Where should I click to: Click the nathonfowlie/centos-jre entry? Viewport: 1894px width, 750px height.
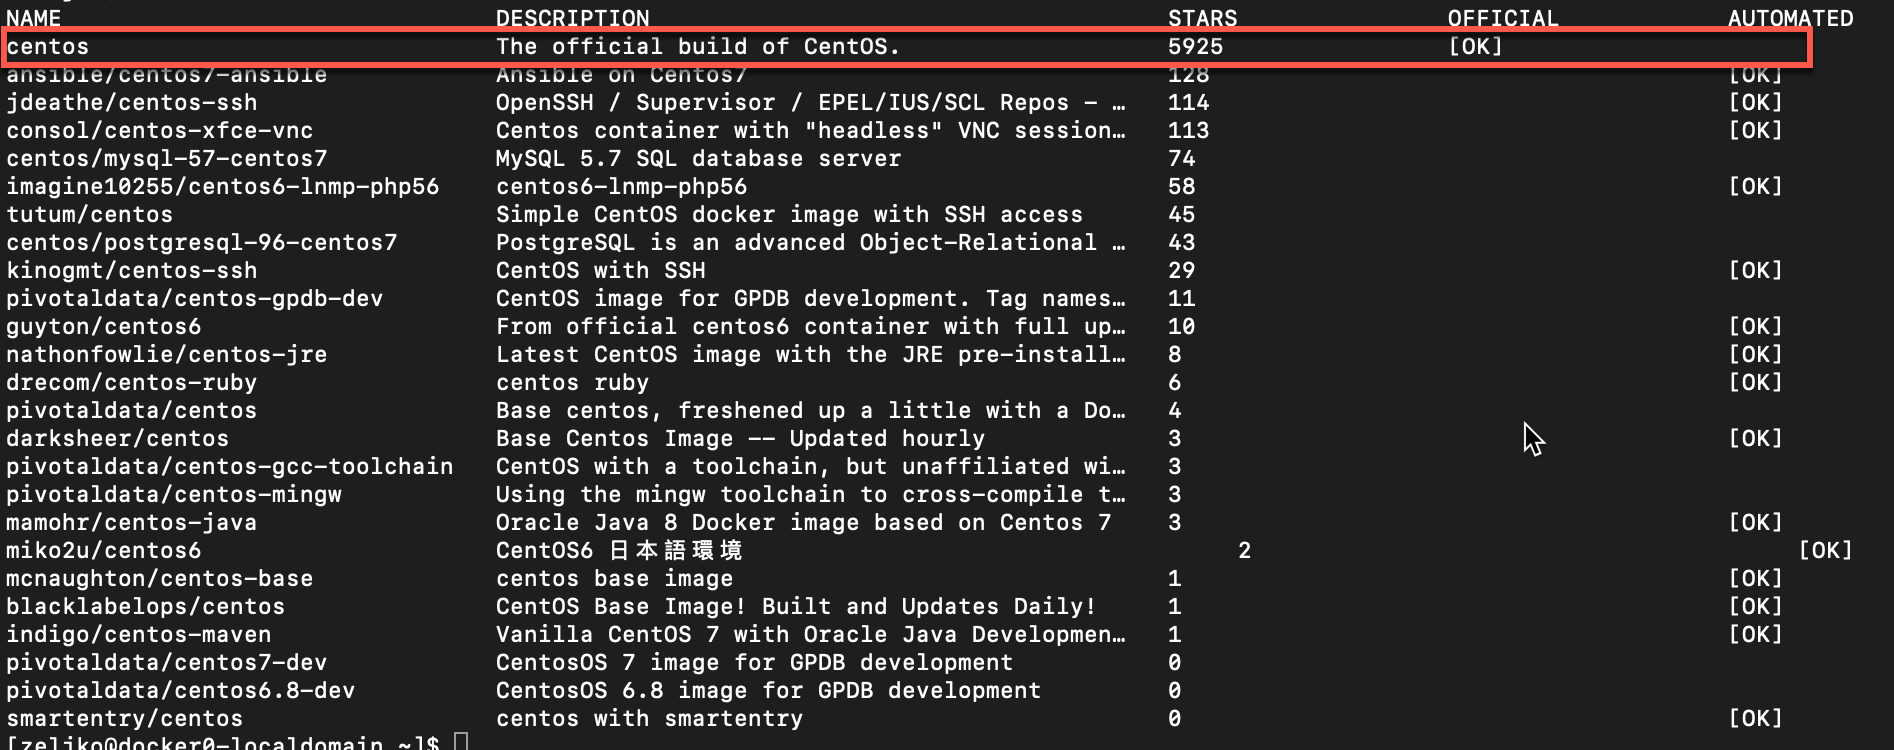point(167,355)
